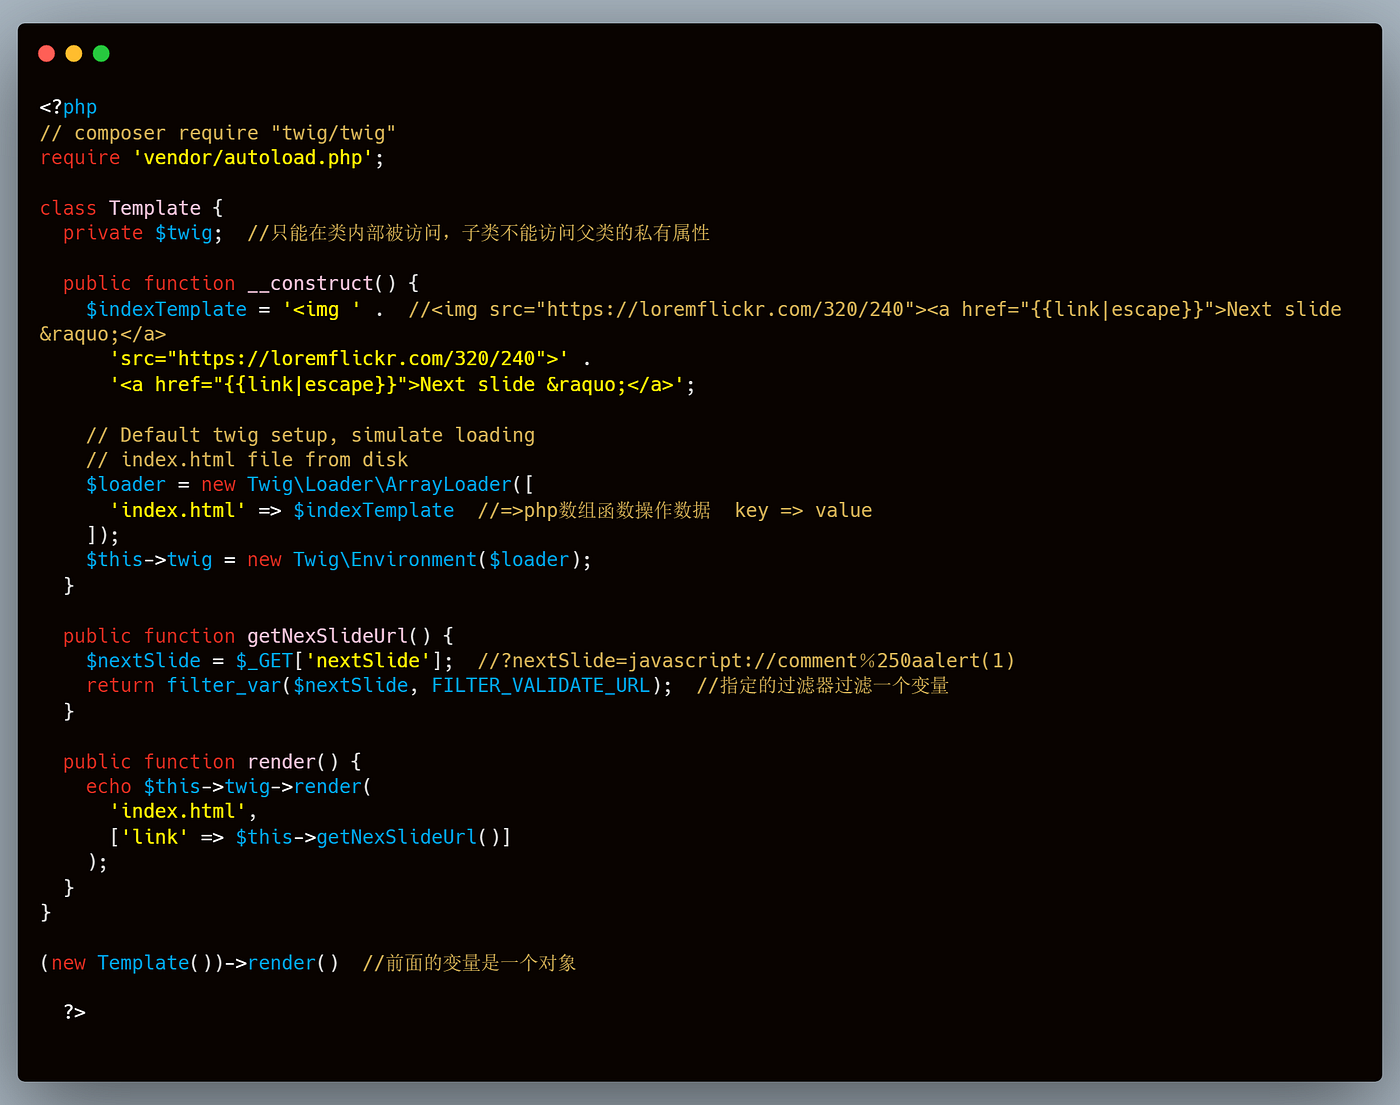Click the '<?php' opening tag
This screenshot has height=1105, width=1400.
coord(68,107)
